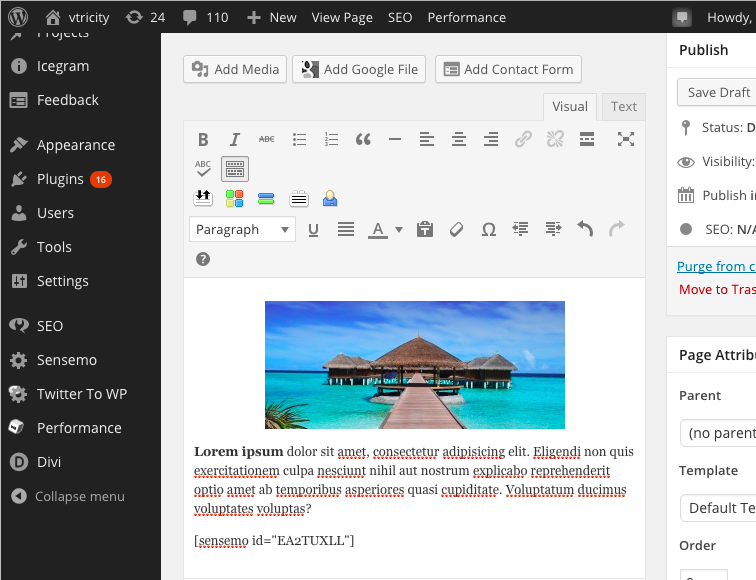
Task: Click Save Draft button
Action: (x=717, y=92)
